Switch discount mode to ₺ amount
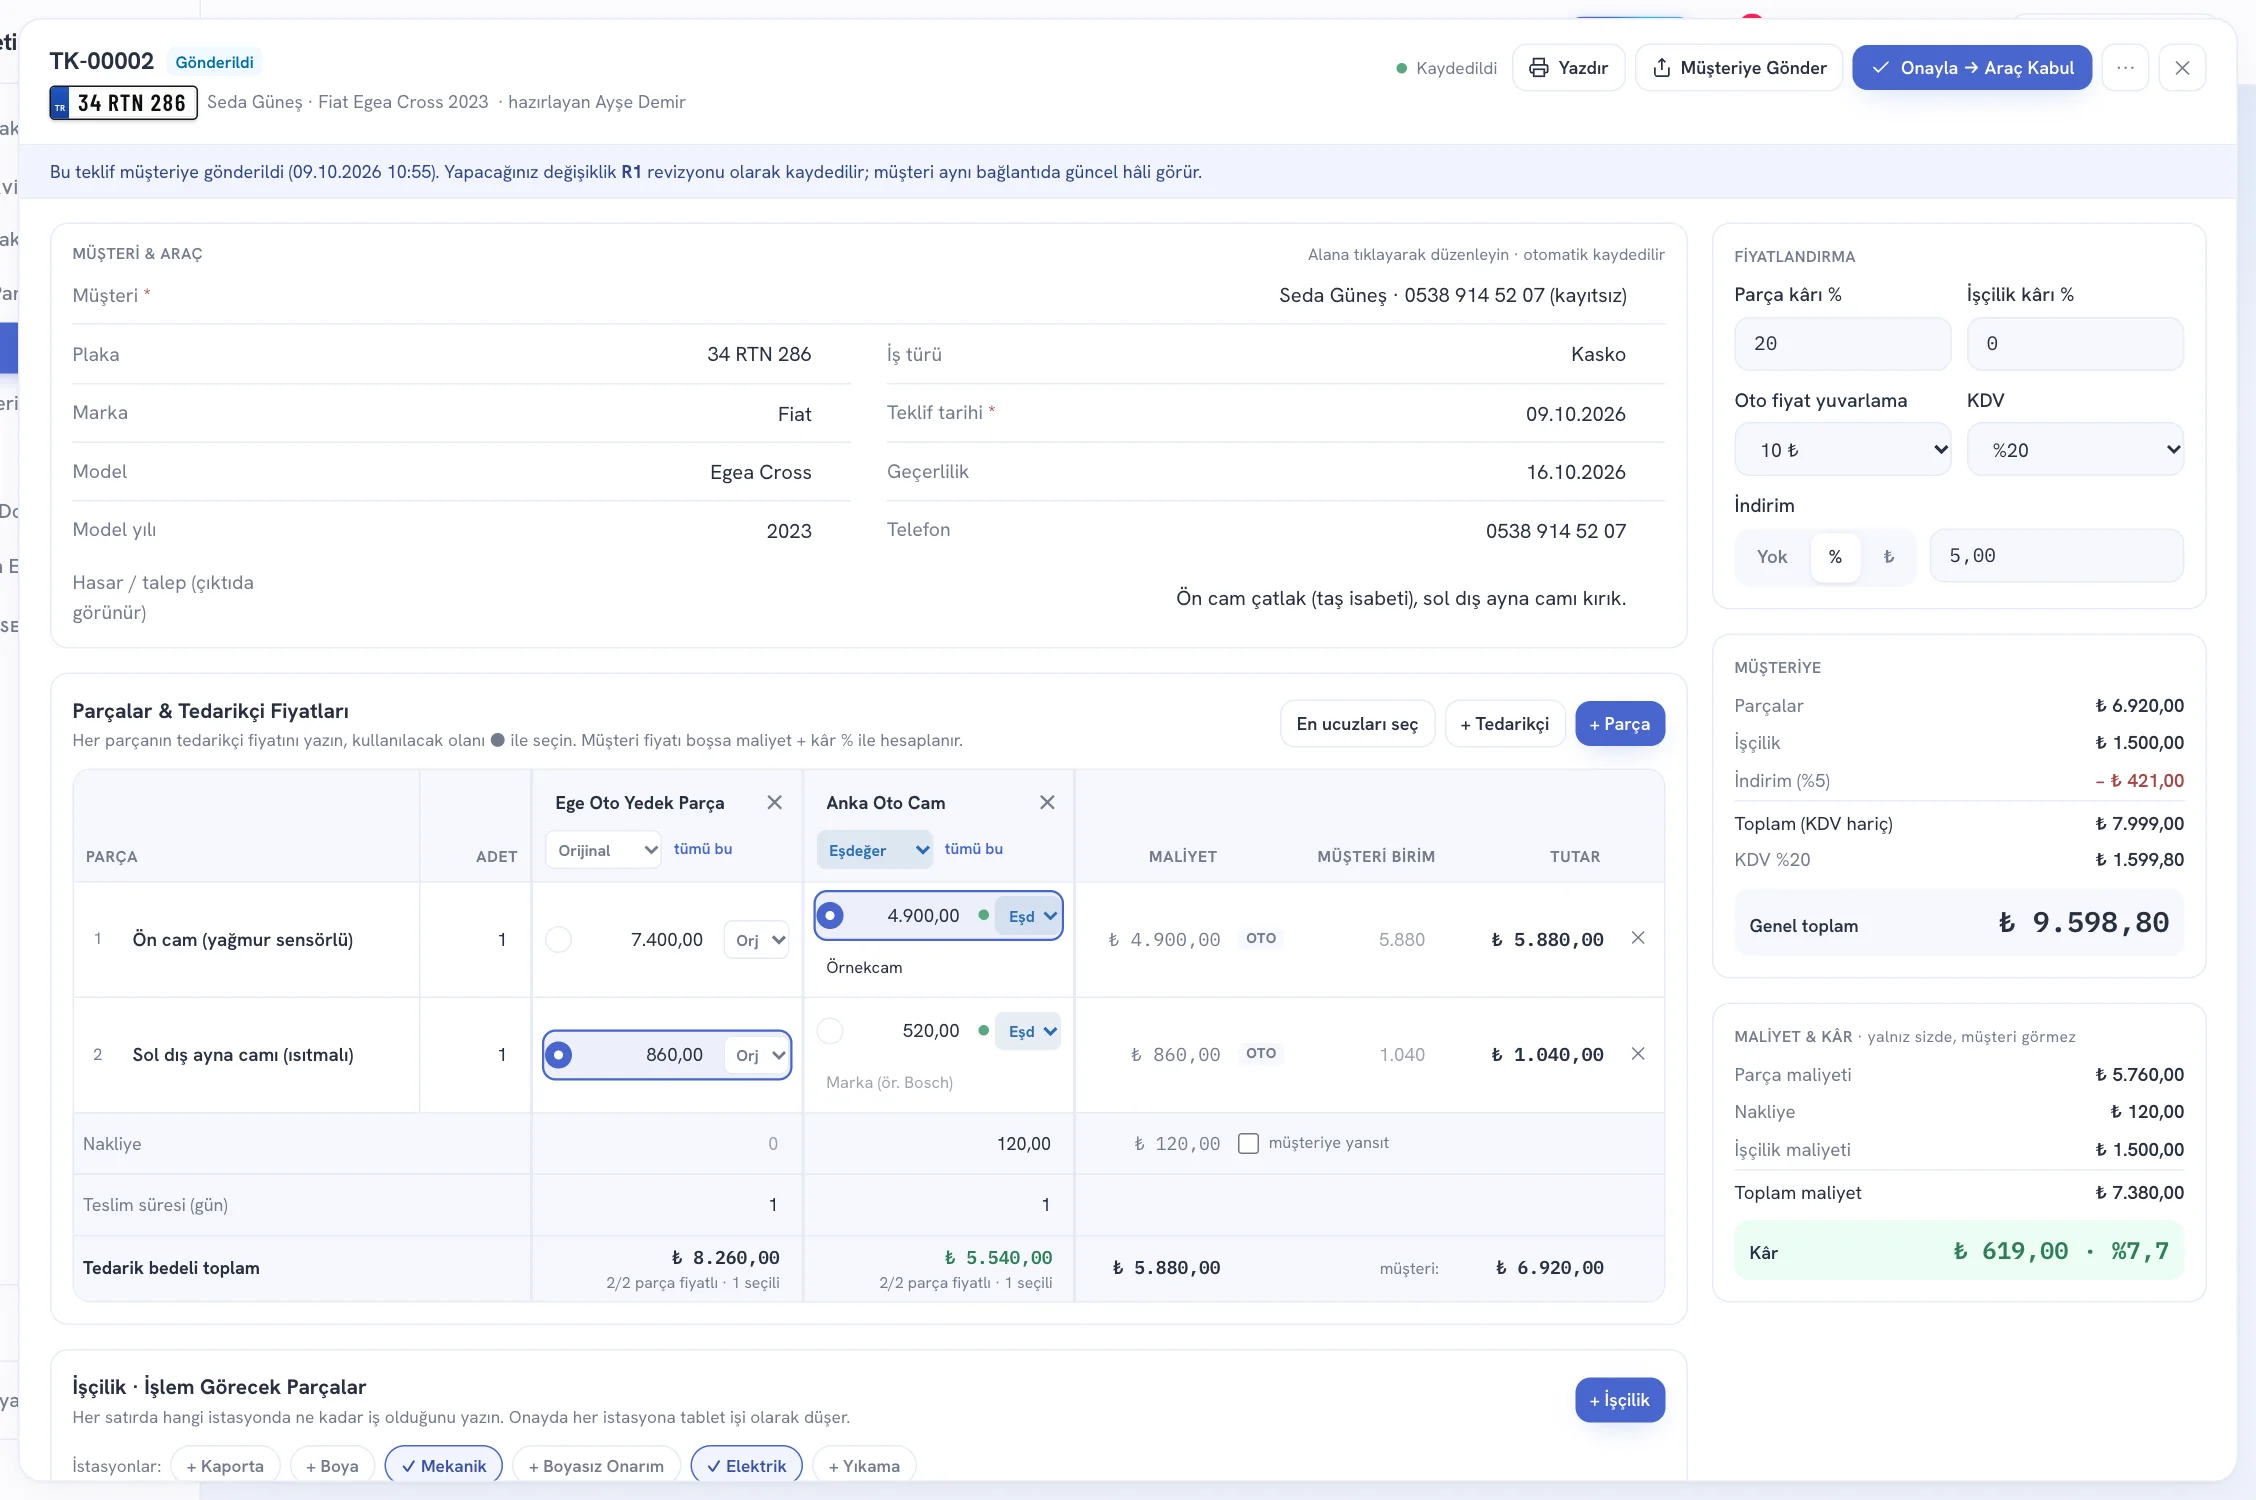This screenshot has width=2256, height=1500. point(1888,556)
